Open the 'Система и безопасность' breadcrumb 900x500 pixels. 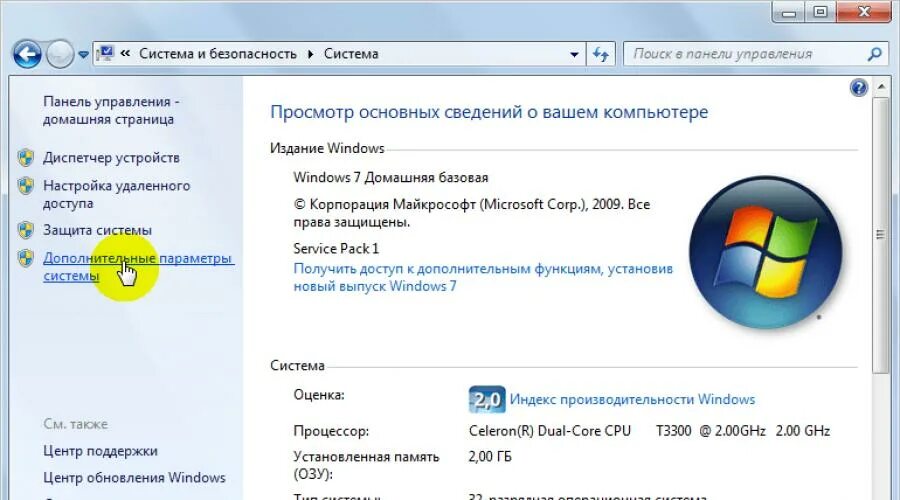(218, 54)
